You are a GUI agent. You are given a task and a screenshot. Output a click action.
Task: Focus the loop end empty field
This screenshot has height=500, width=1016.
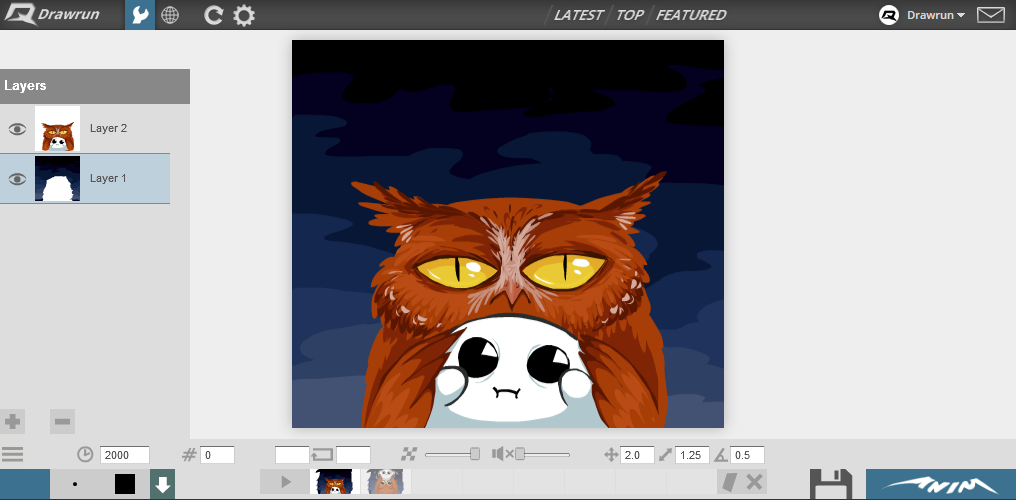click(353, 455)
